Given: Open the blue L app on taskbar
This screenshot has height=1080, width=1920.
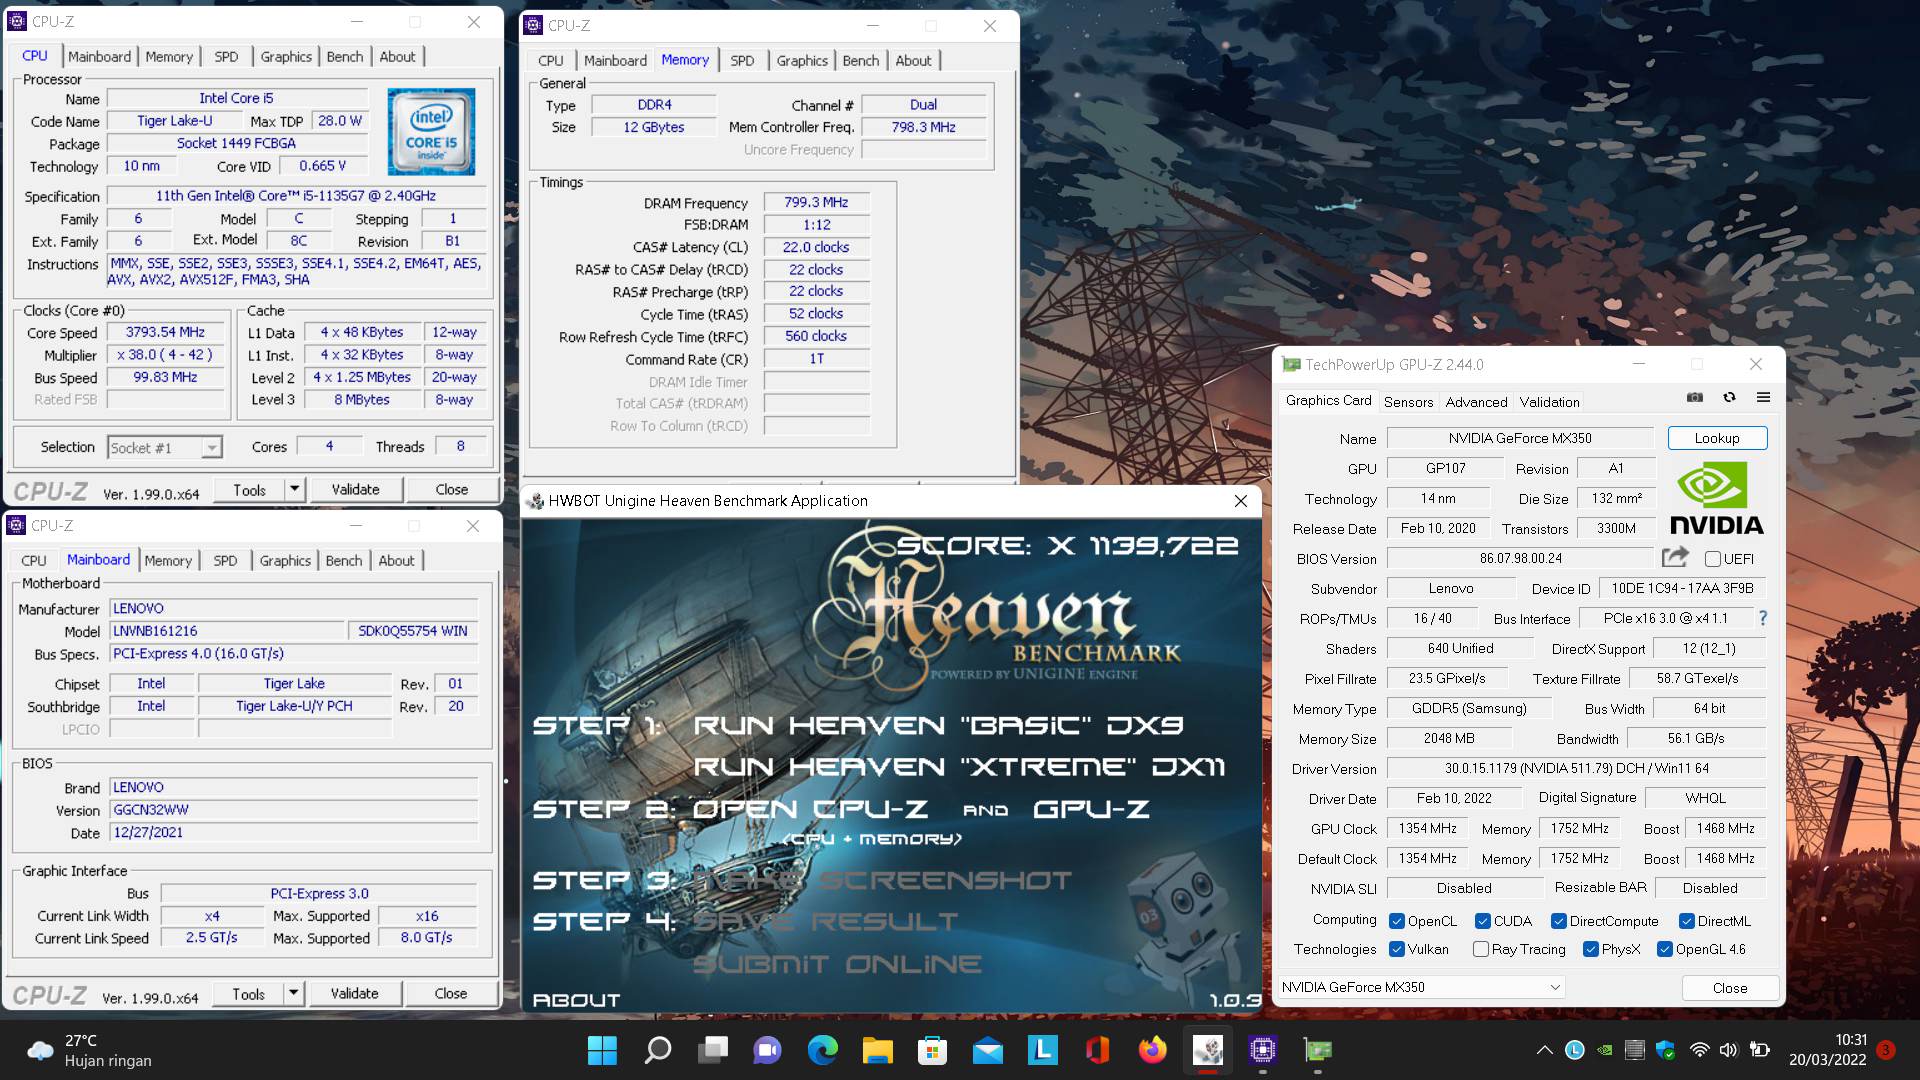Looking at the screenshot, I should click(1042, 1050).
